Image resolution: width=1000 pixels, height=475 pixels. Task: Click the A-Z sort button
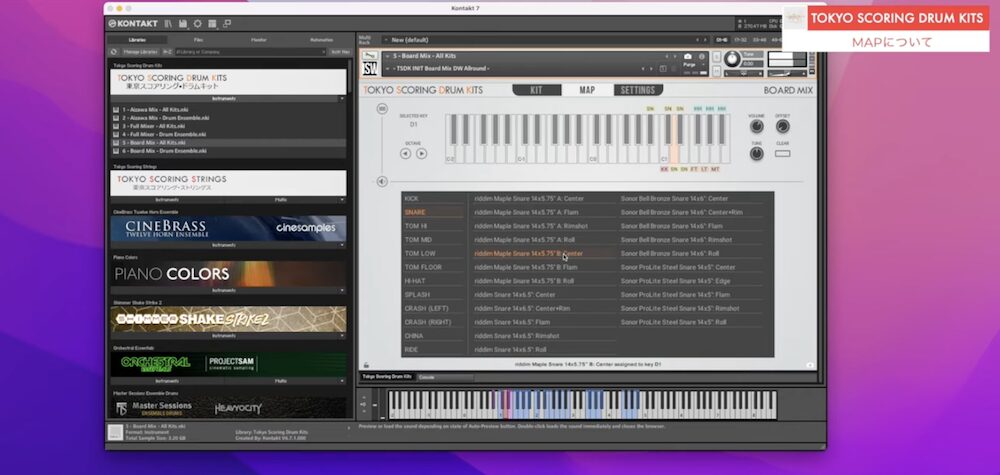tap(168, 52)
